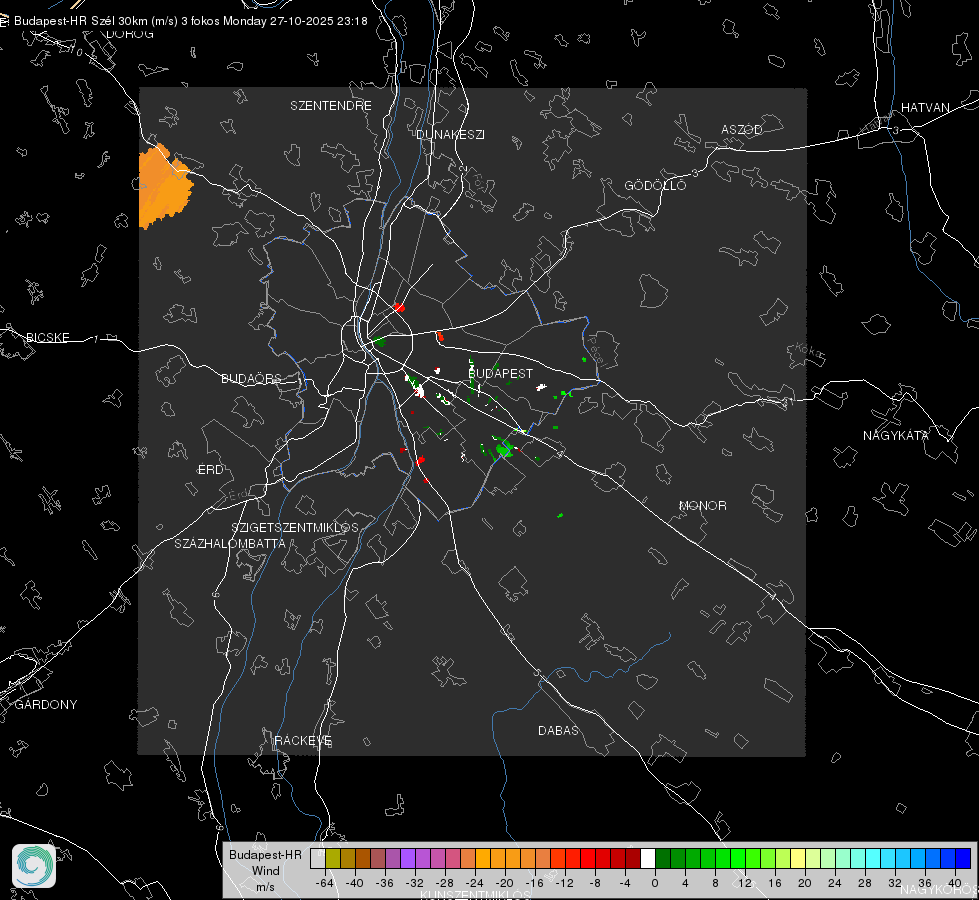
Task: Select the white 0 m/s legend swatch
Action: [x=648, y=858]
